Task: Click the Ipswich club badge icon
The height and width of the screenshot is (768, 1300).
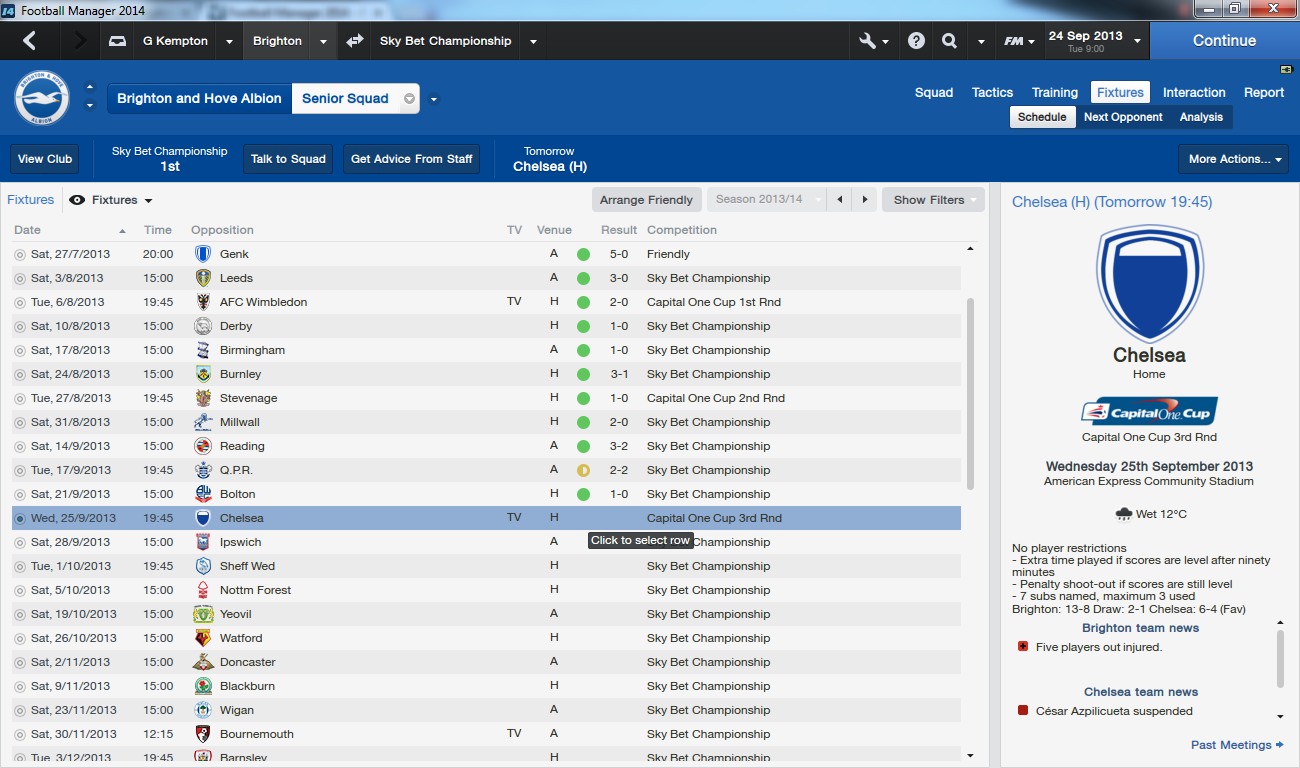Action: coord(203,542)
